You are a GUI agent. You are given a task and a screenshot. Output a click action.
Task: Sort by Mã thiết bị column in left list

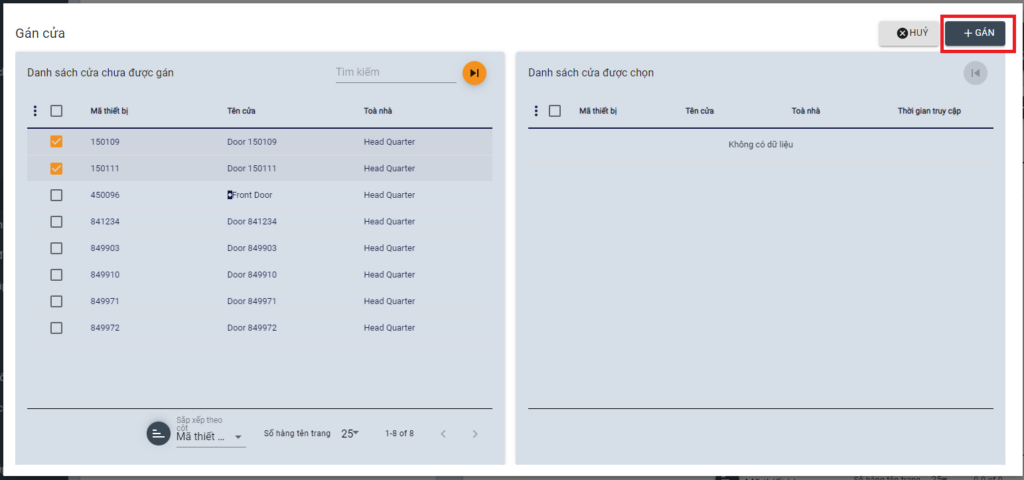(109, 111)
